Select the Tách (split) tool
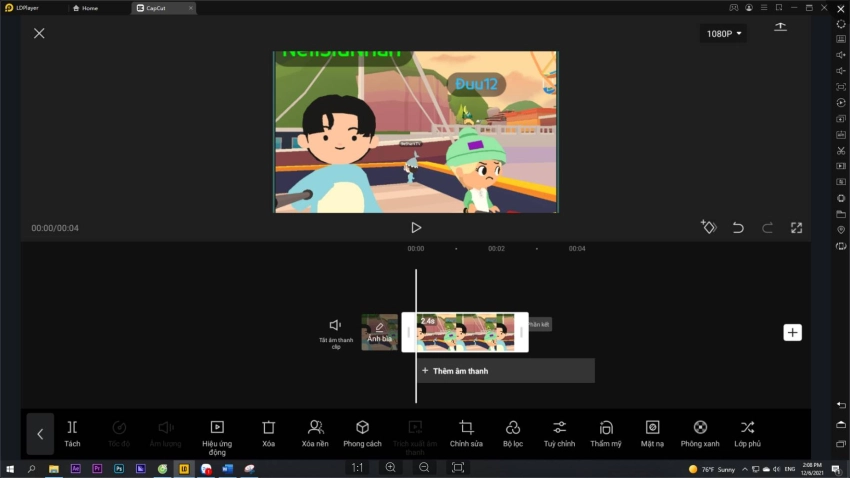The width and height of the screenshot is (850, 478). [72, 433]
